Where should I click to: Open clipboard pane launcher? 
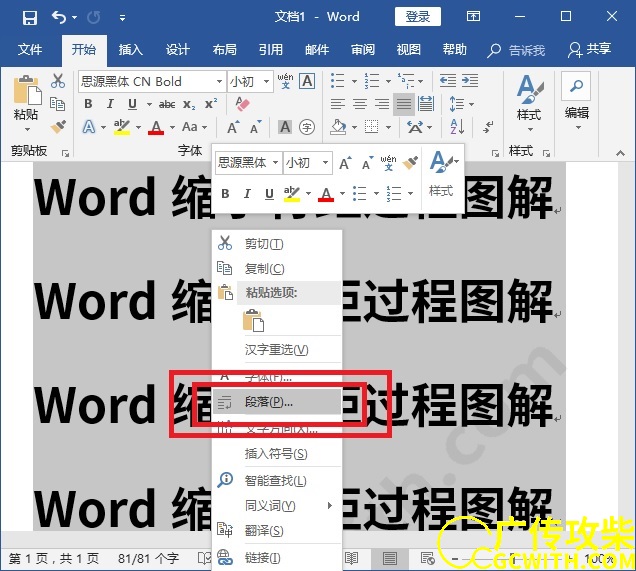[x=65, y=153]
